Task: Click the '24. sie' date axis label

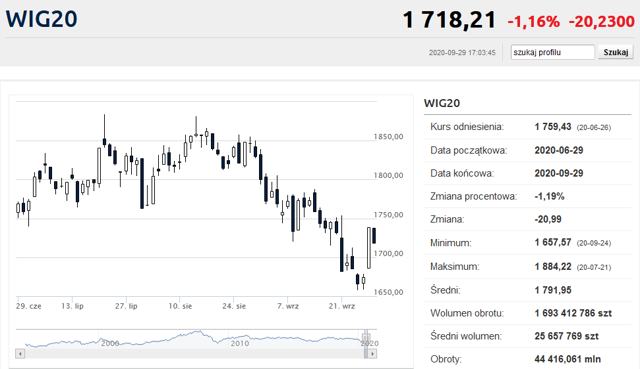Action: click(234, 306)
